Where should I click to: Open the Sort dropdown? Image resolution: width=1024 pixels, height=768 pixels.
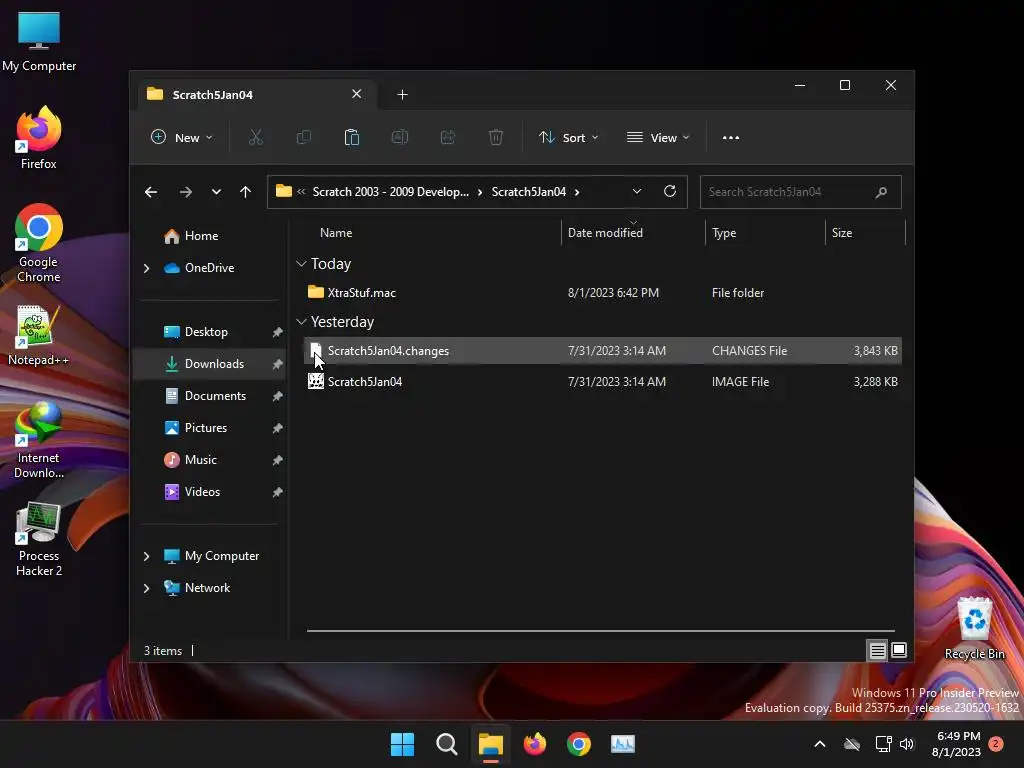568,137
